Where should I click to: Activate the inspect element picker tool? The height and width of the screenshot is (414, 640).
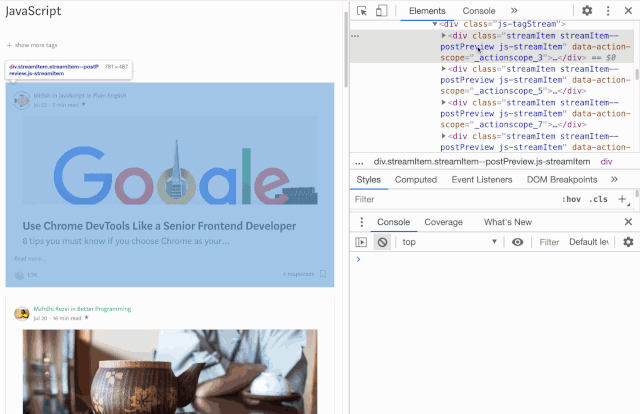tap(362, 11)
